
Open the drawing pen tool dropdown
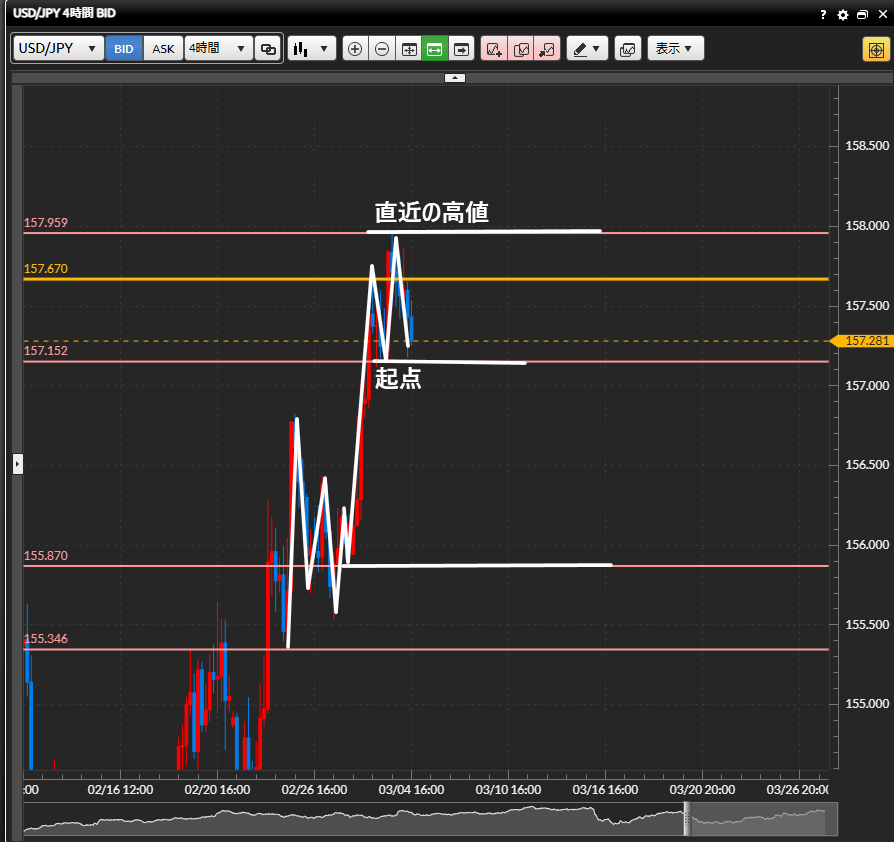click(587, 48)
